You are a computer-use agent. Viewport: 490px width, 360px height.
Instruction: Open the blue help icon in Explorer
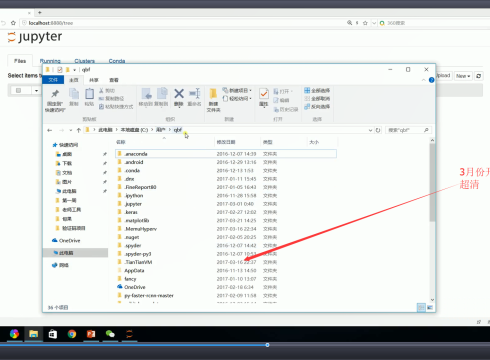coord(431,80)
